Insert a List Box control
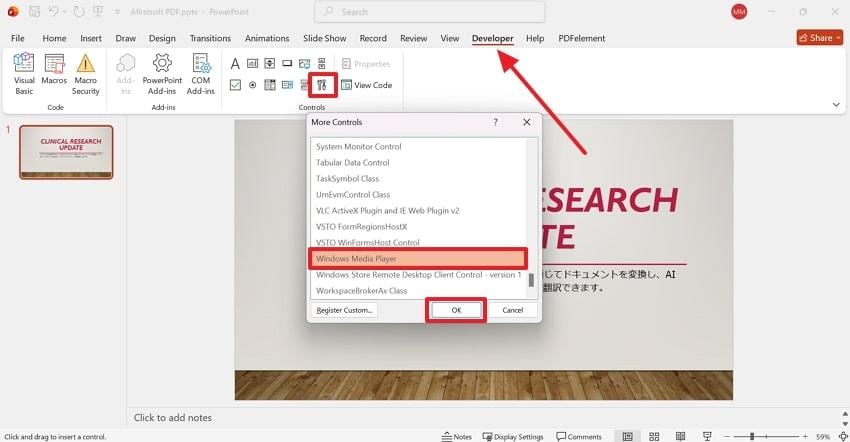 point(269,85)
